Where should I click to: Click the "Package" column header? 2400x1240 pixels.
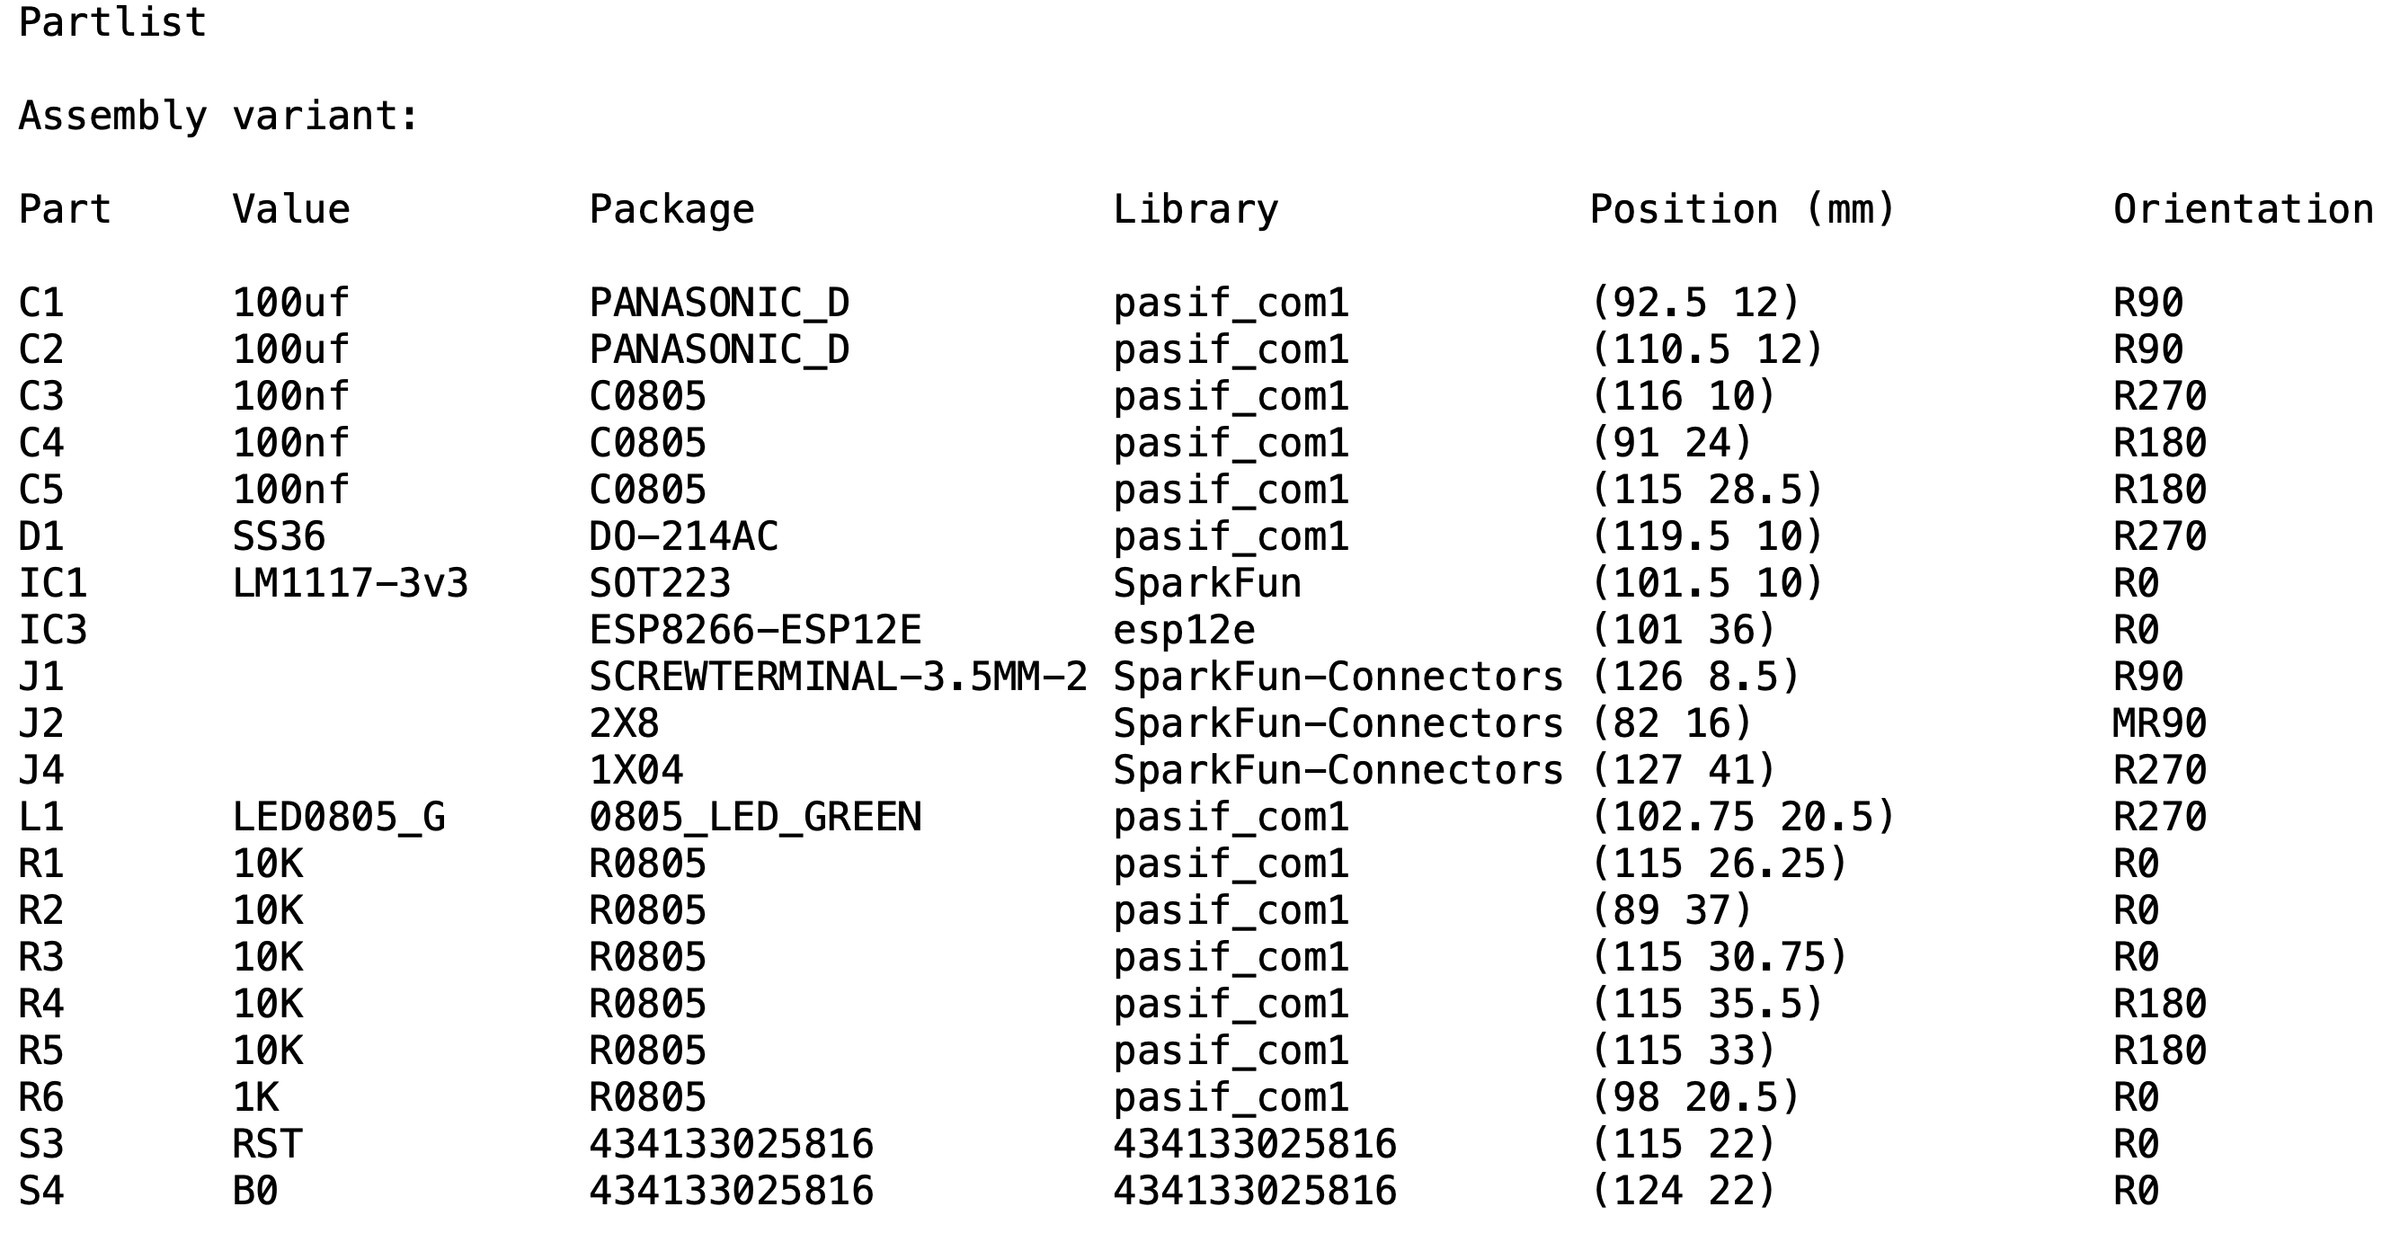[x=671, y=210]
